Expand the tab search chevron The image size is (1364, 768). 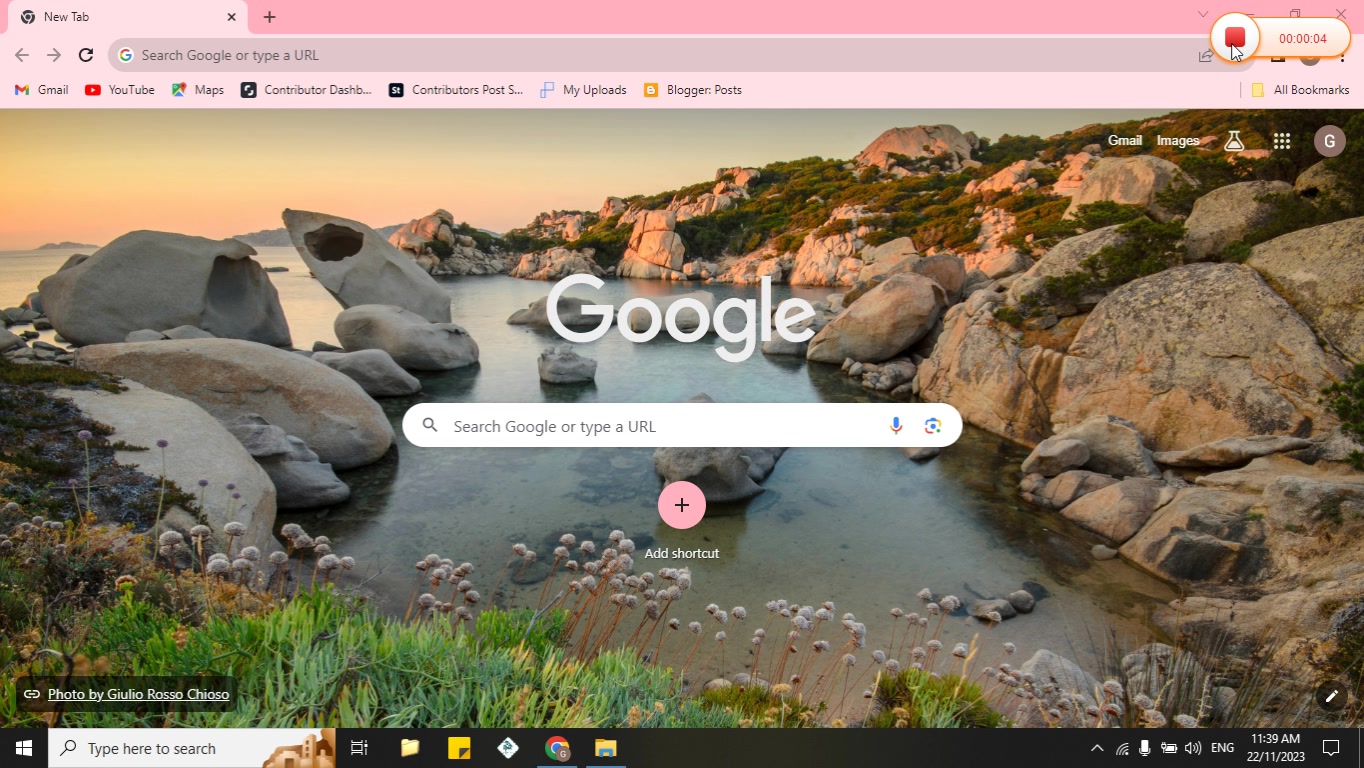coord(1203,14)
